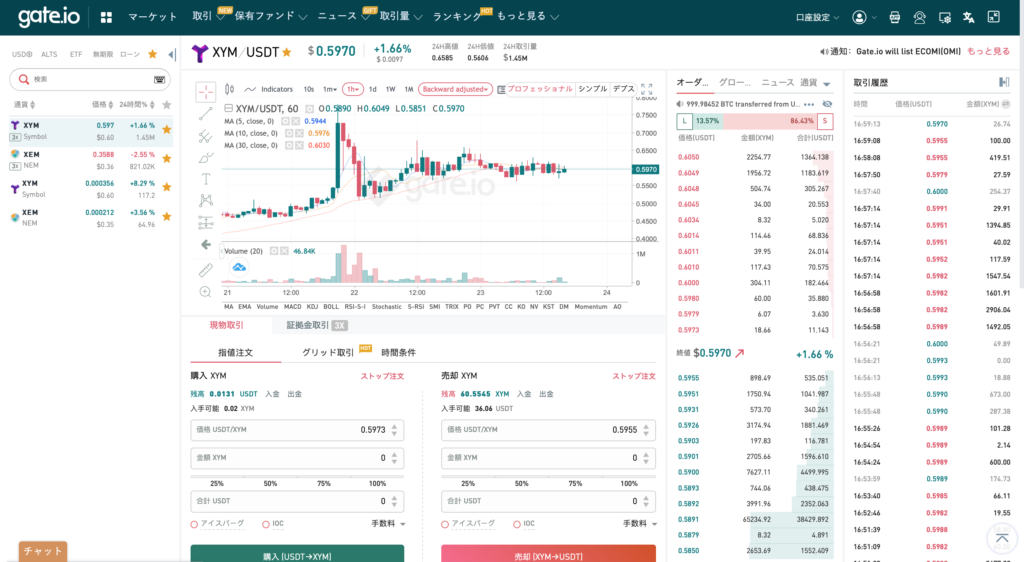This screenshot has height=562, width=1024.
Task: Hide the order book transfer notice with eye icon
Action: pos(826,103)
